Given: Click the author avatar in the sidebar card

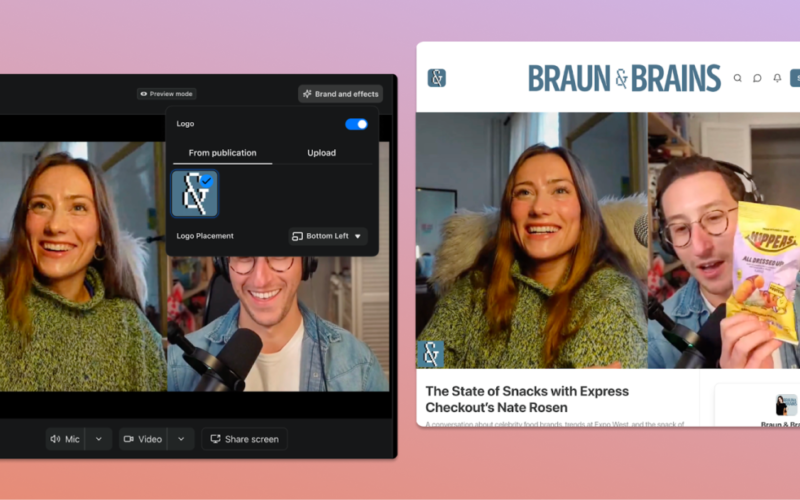Looking at the screenshot, I should 786,404.
